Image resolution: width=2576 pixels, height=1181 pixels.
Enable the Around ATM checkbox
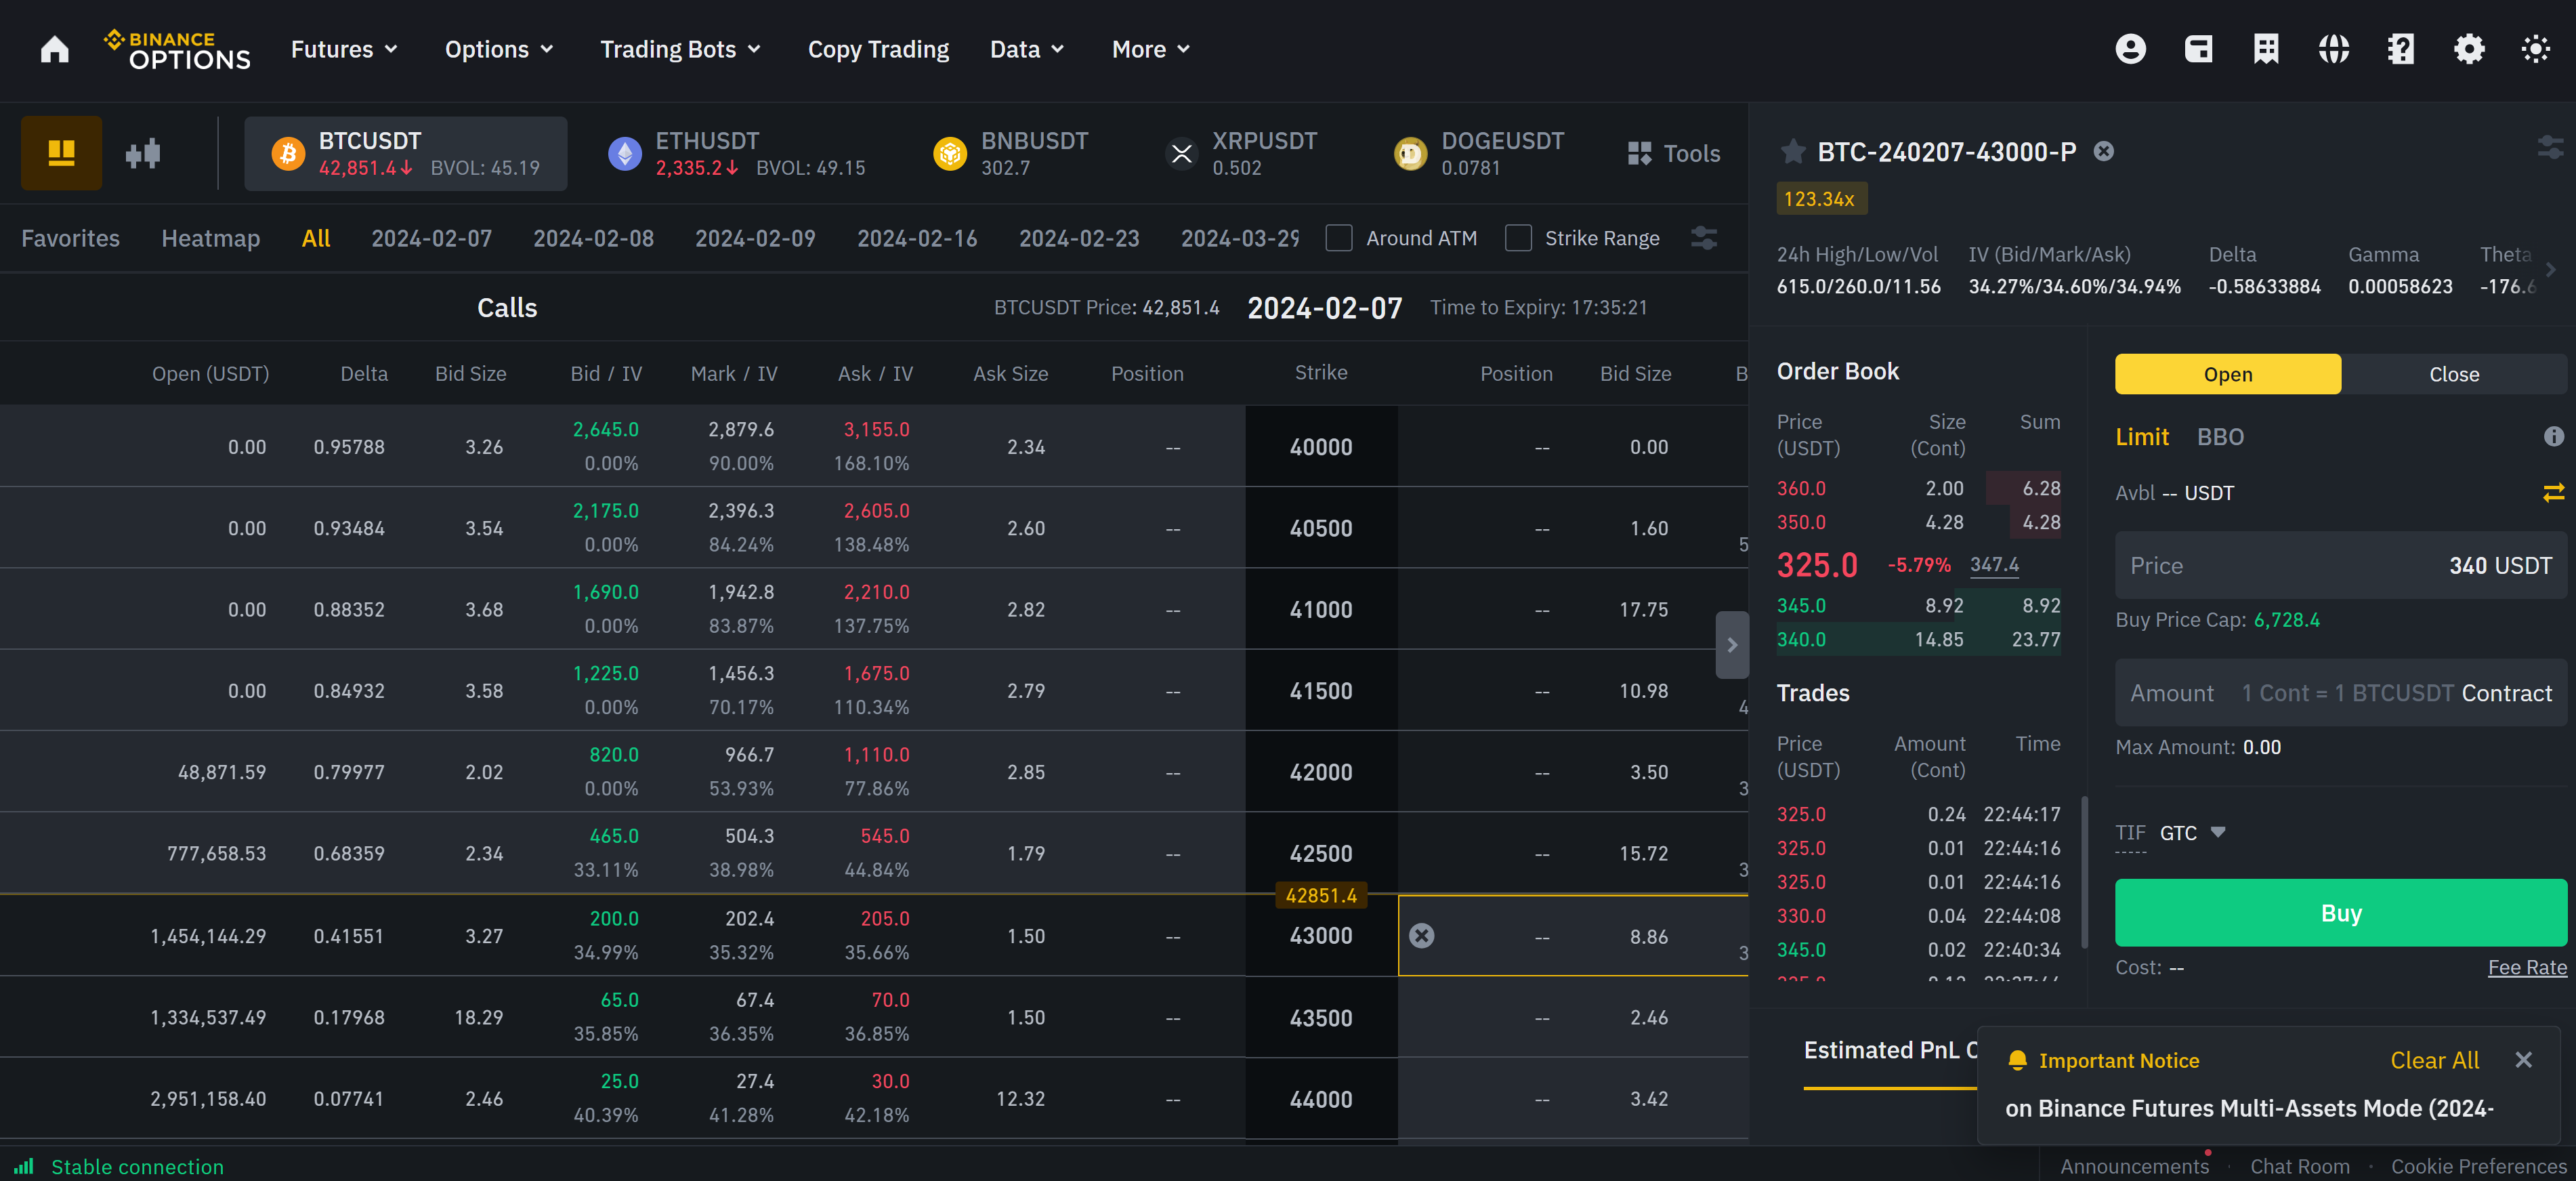(1338, 238)
